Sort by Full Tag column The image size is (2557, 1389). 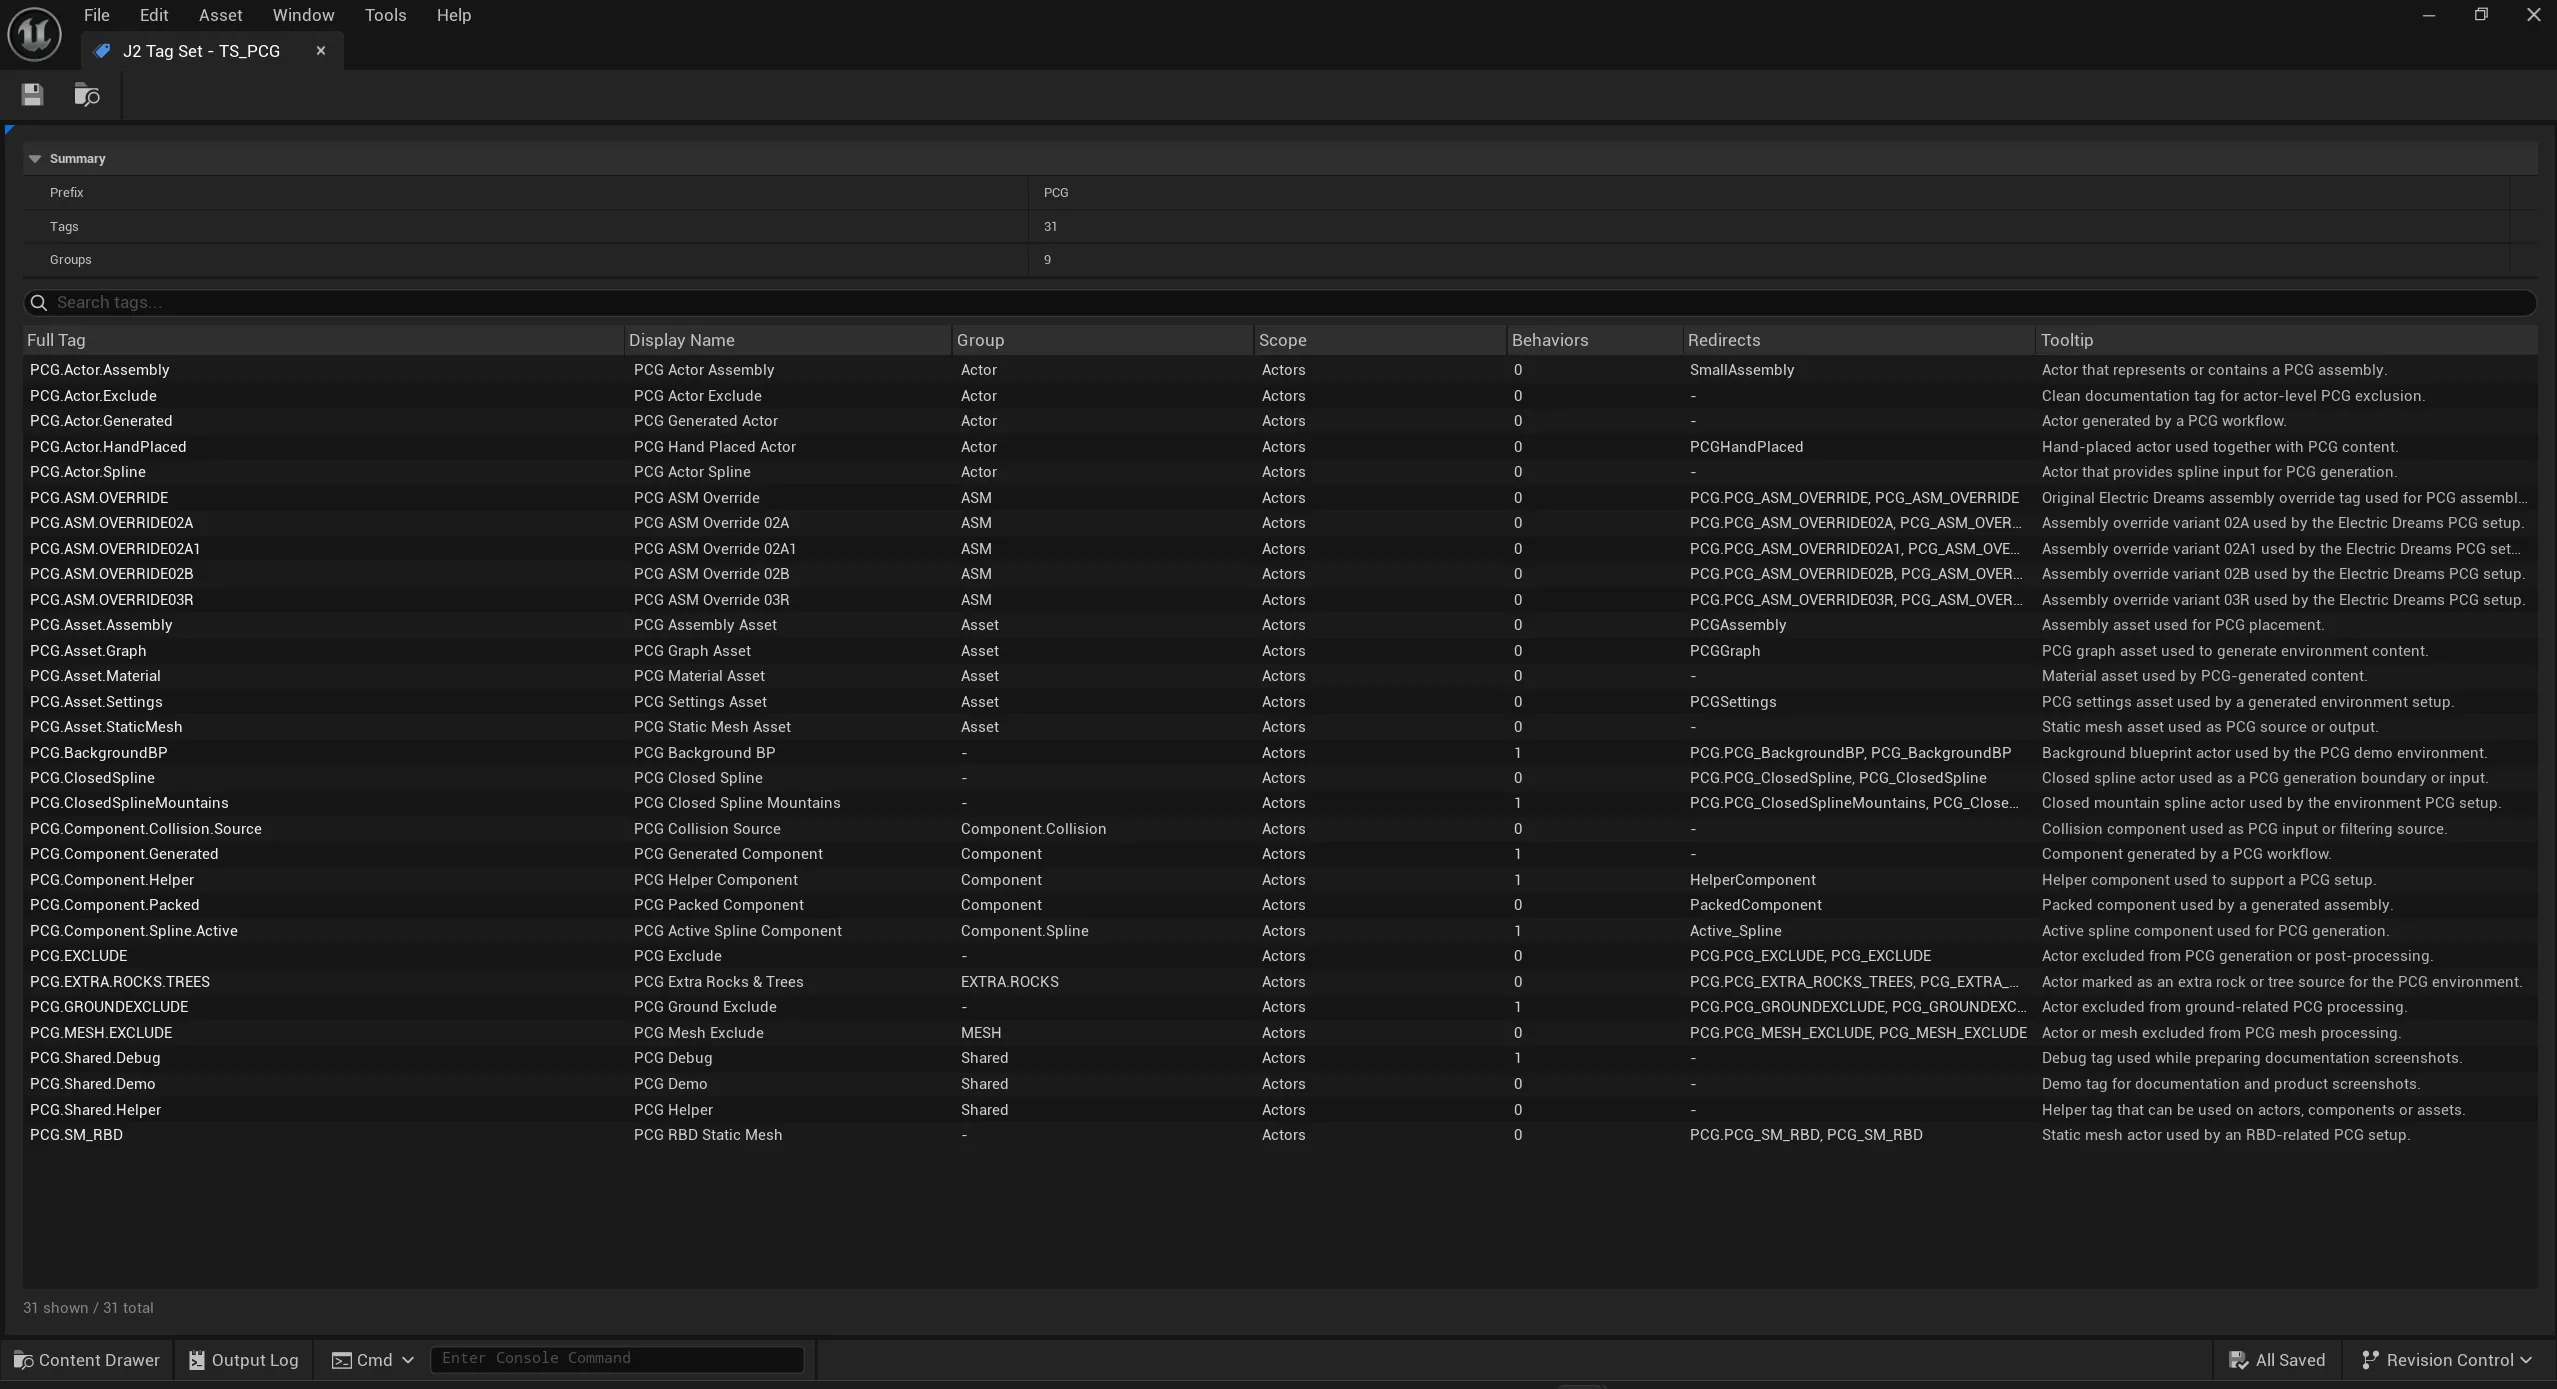pos(323,340)
